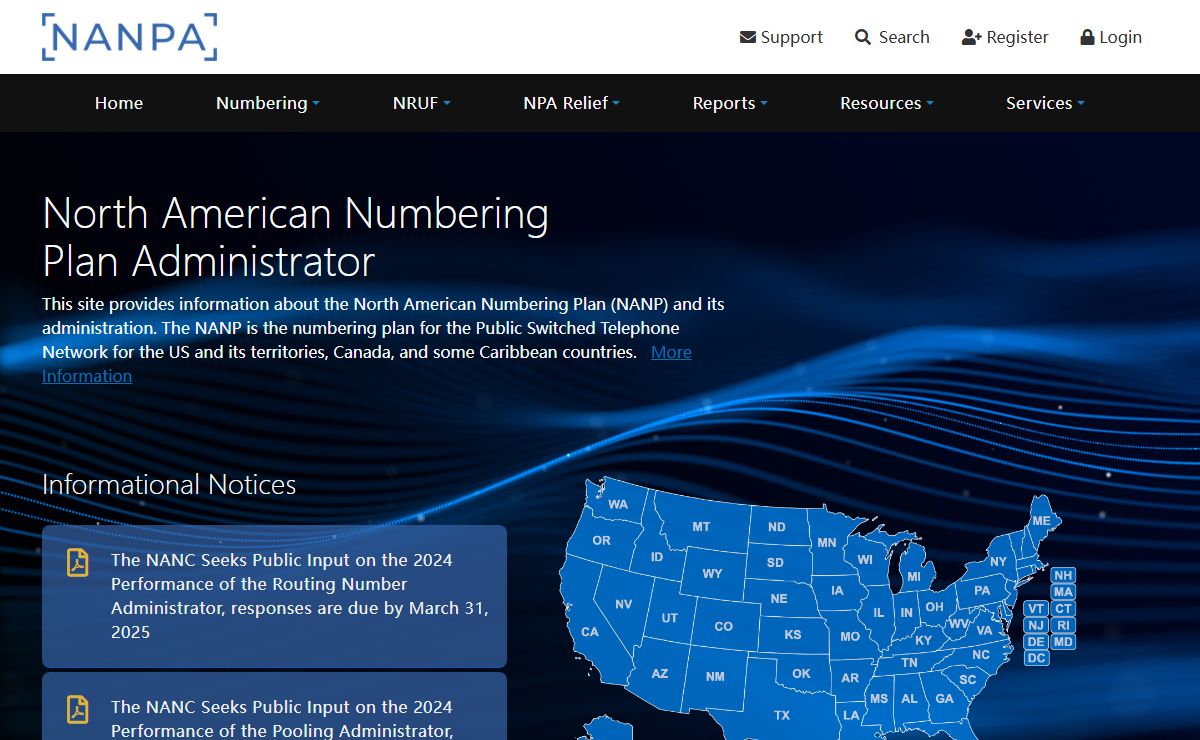Select New York (NY) on the map
The width and height of the screenshot is (1200, 740).
point(998,562)
